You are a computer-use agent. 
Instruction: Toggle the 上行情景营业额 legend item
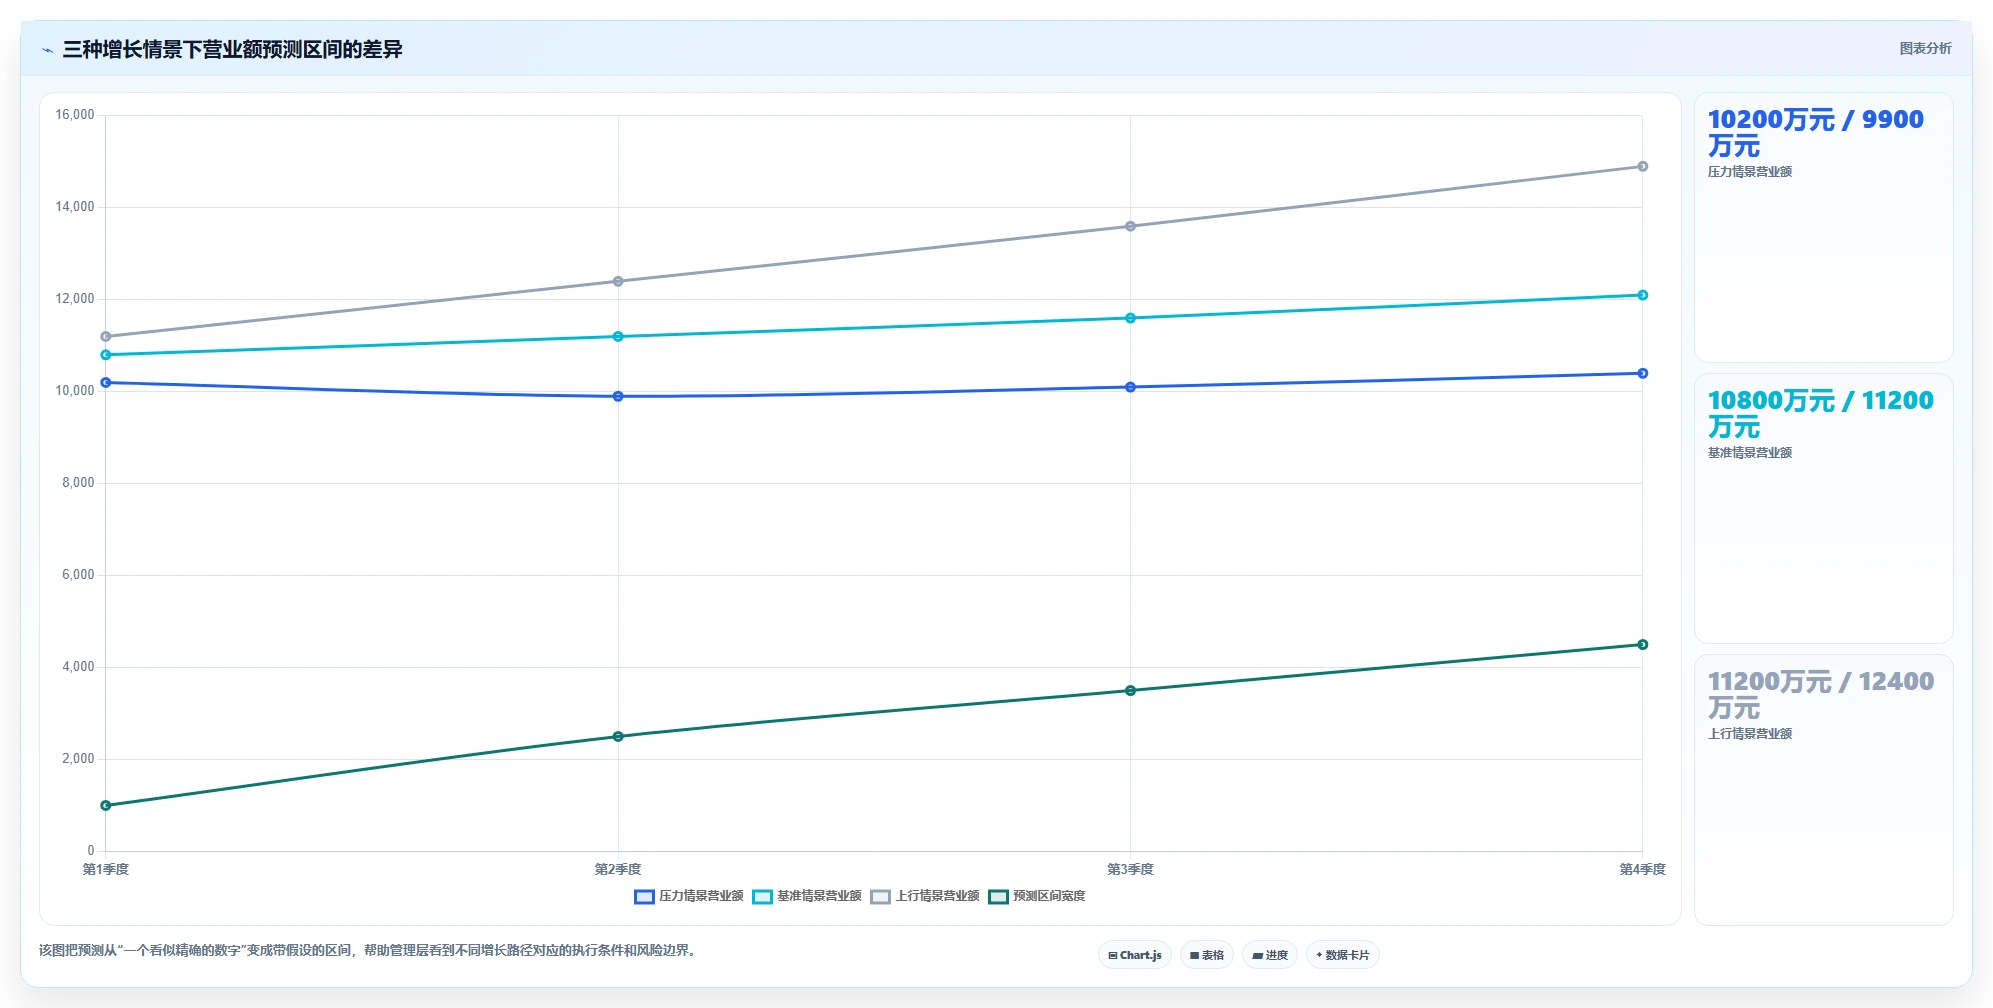coord(925,896)
